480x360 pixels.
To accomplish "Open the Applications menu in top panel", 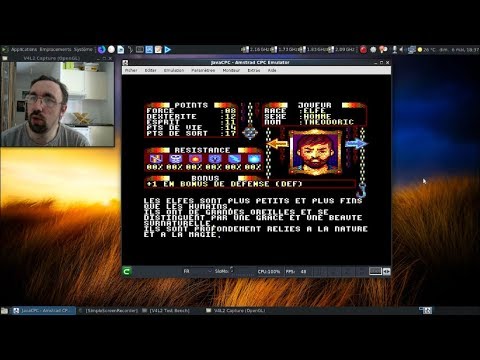I will click(24, 49).
